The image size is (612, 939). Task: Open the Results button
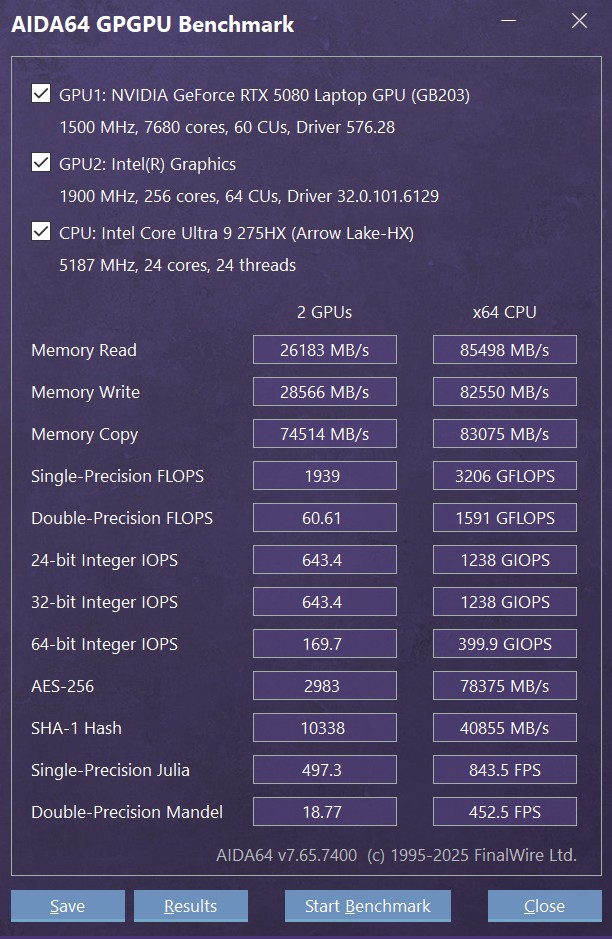190,906
